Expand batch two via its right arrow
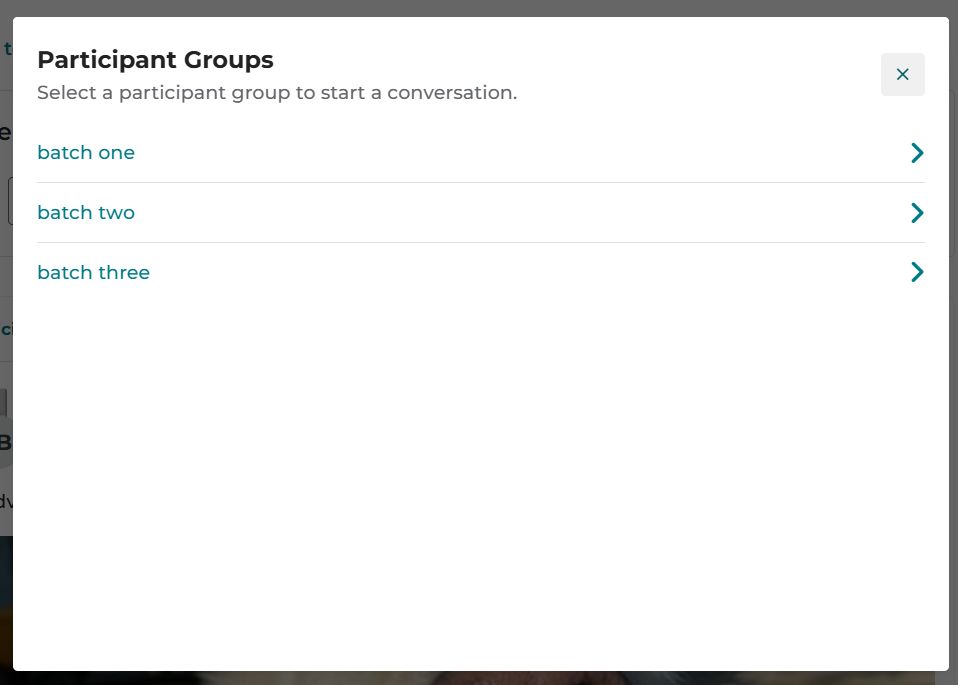The width and height of the screenshot is (958, 685). pos(917,213)
